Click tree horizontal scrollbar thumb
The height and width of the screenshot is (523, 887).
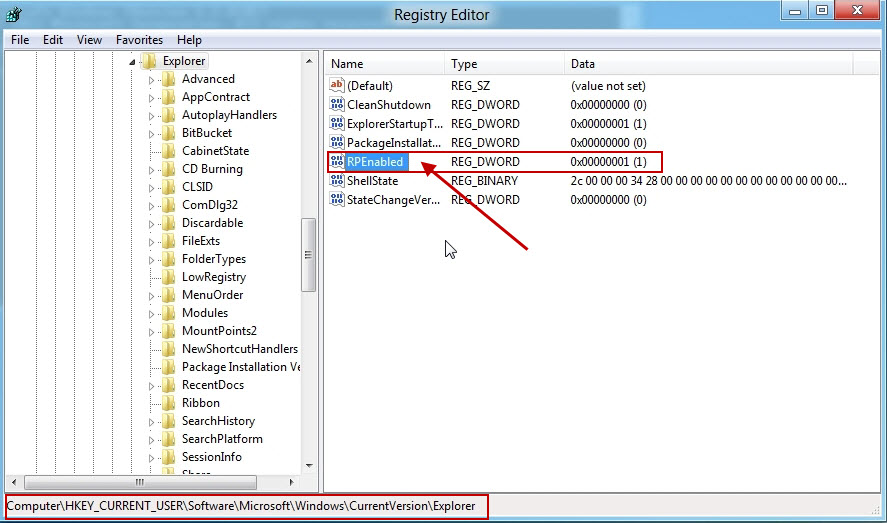coord(140,482)
